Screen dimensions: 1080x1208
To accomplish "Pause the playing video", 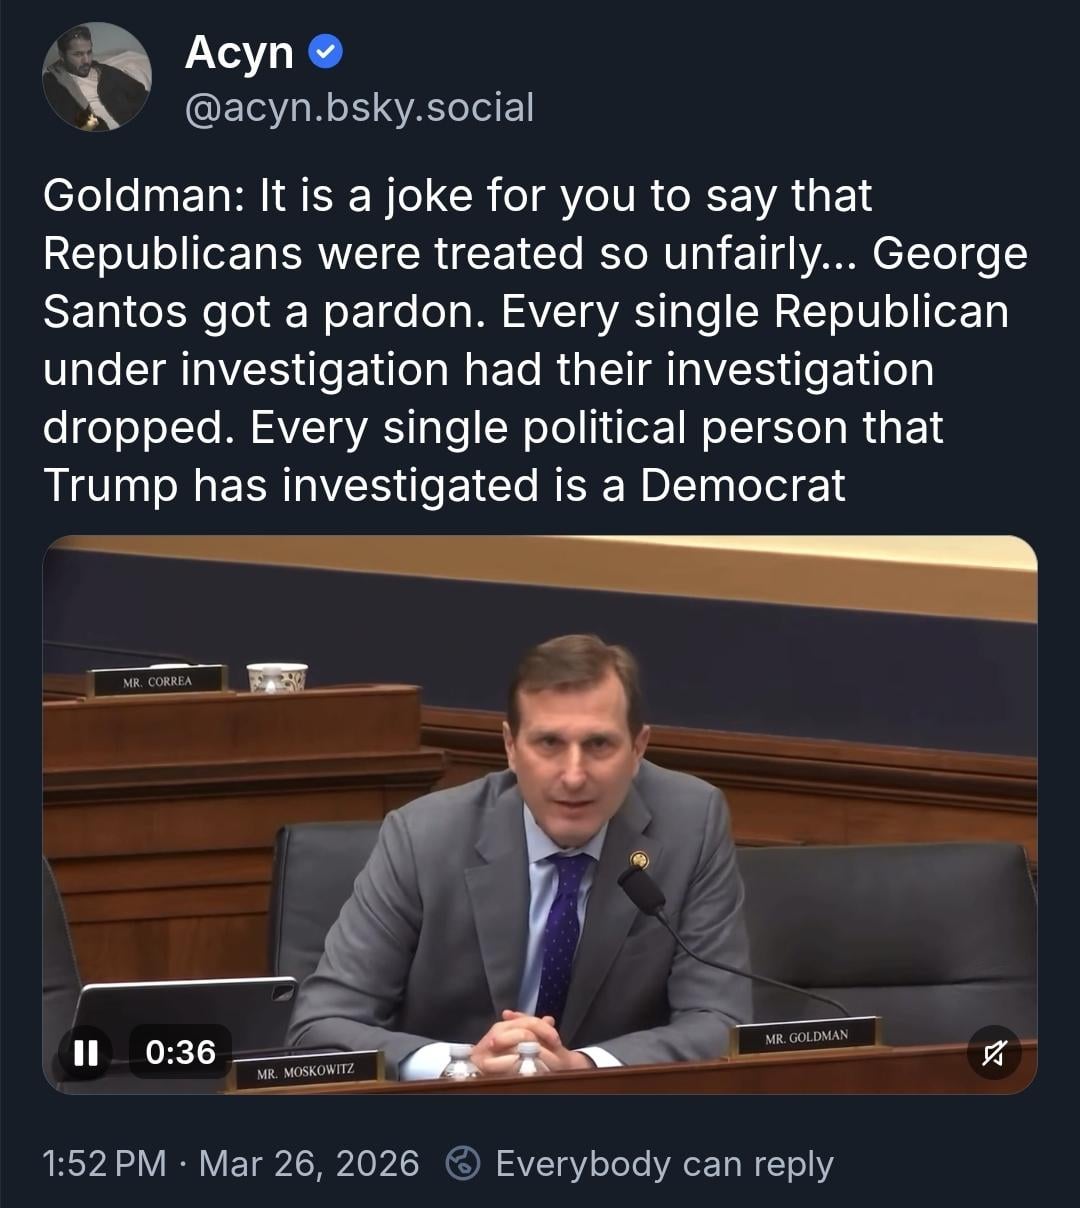I will pos(86,1051).
